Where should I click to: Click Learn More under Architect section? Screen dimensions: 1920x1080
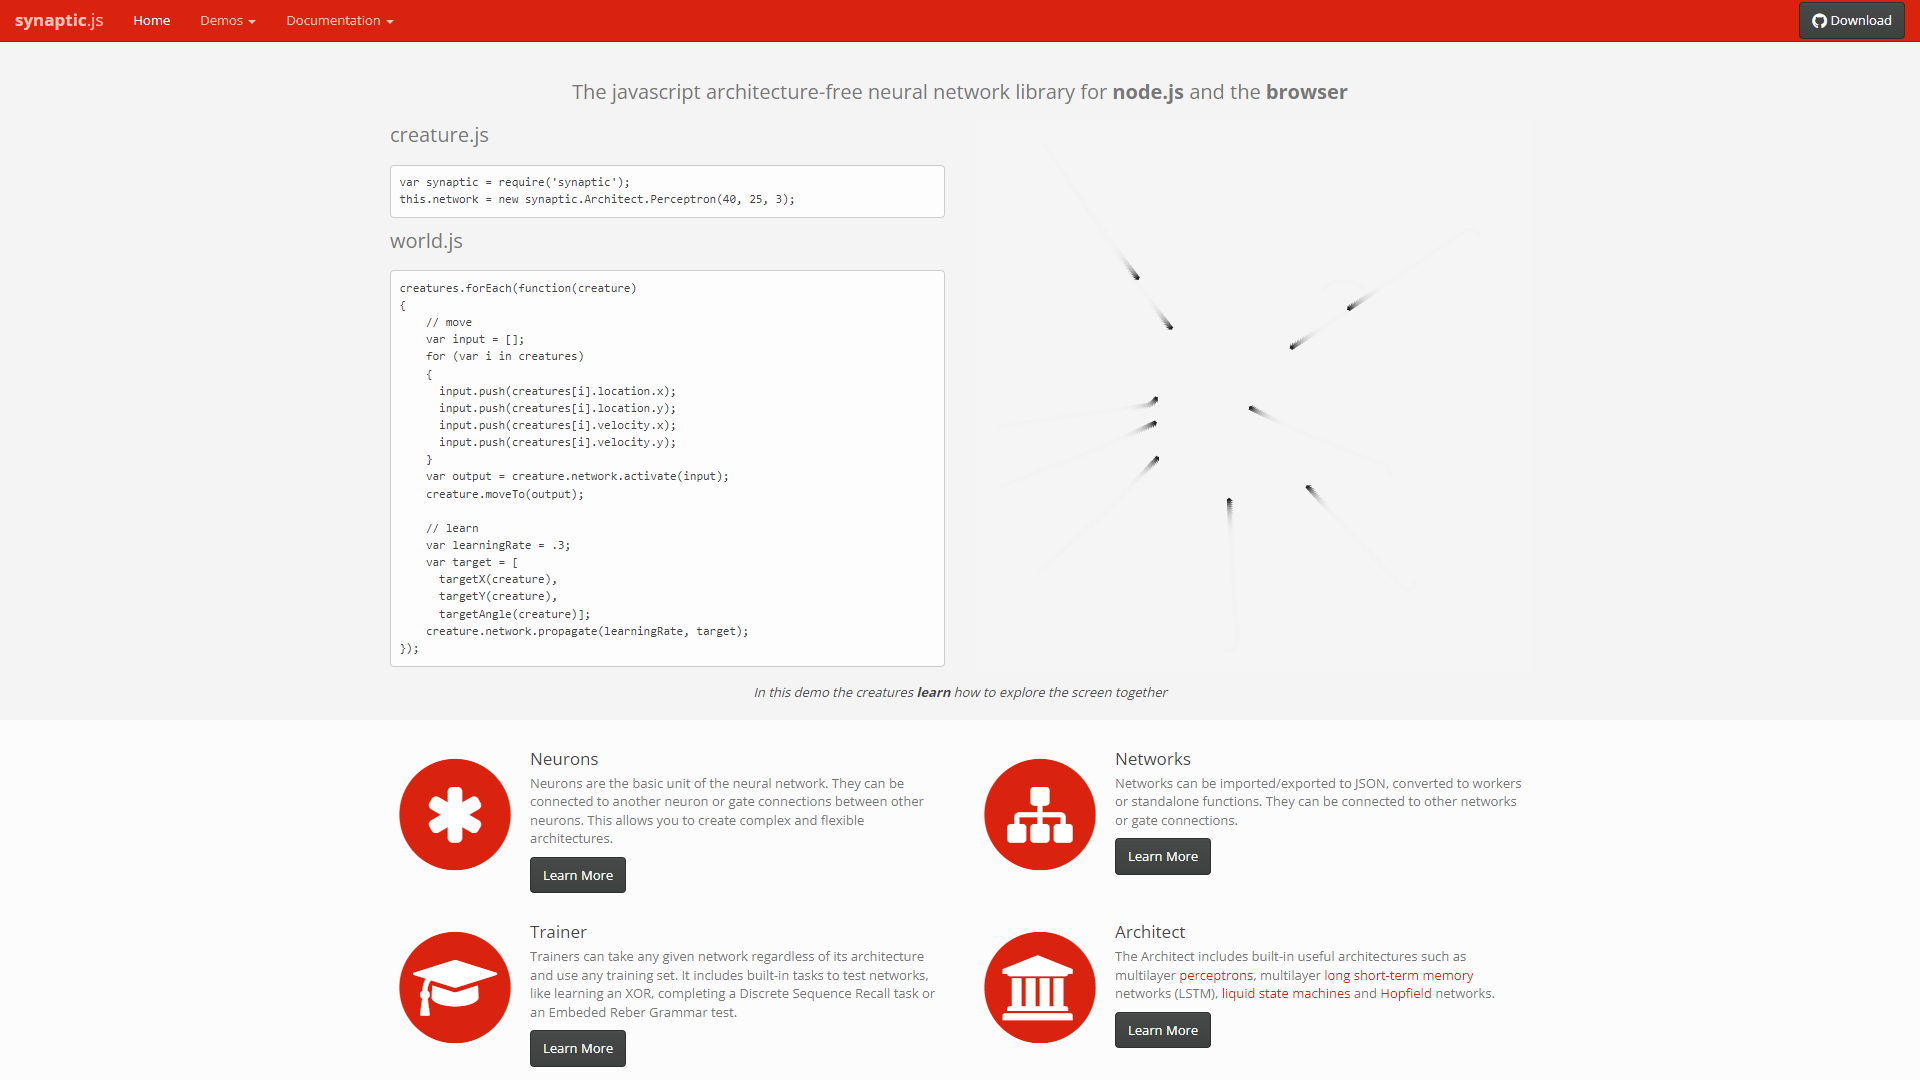point(1162,1029)
